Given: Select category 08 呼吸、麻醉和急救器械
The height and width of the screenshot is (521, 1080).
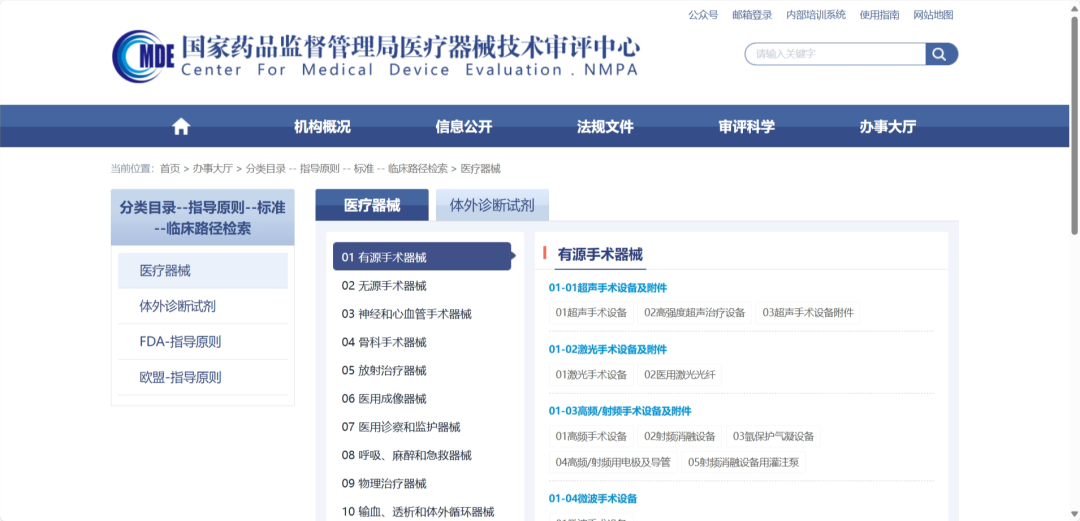Looking at the screenshot, I should tap(406, 455).
